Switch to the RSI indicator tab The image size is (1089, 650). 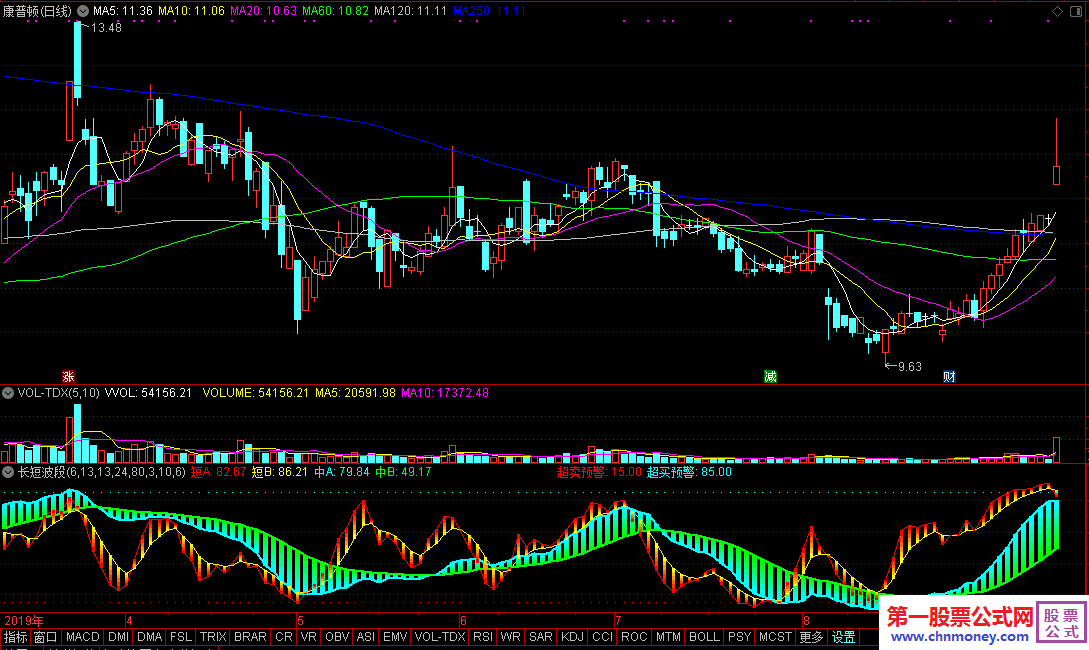[483, 637]
